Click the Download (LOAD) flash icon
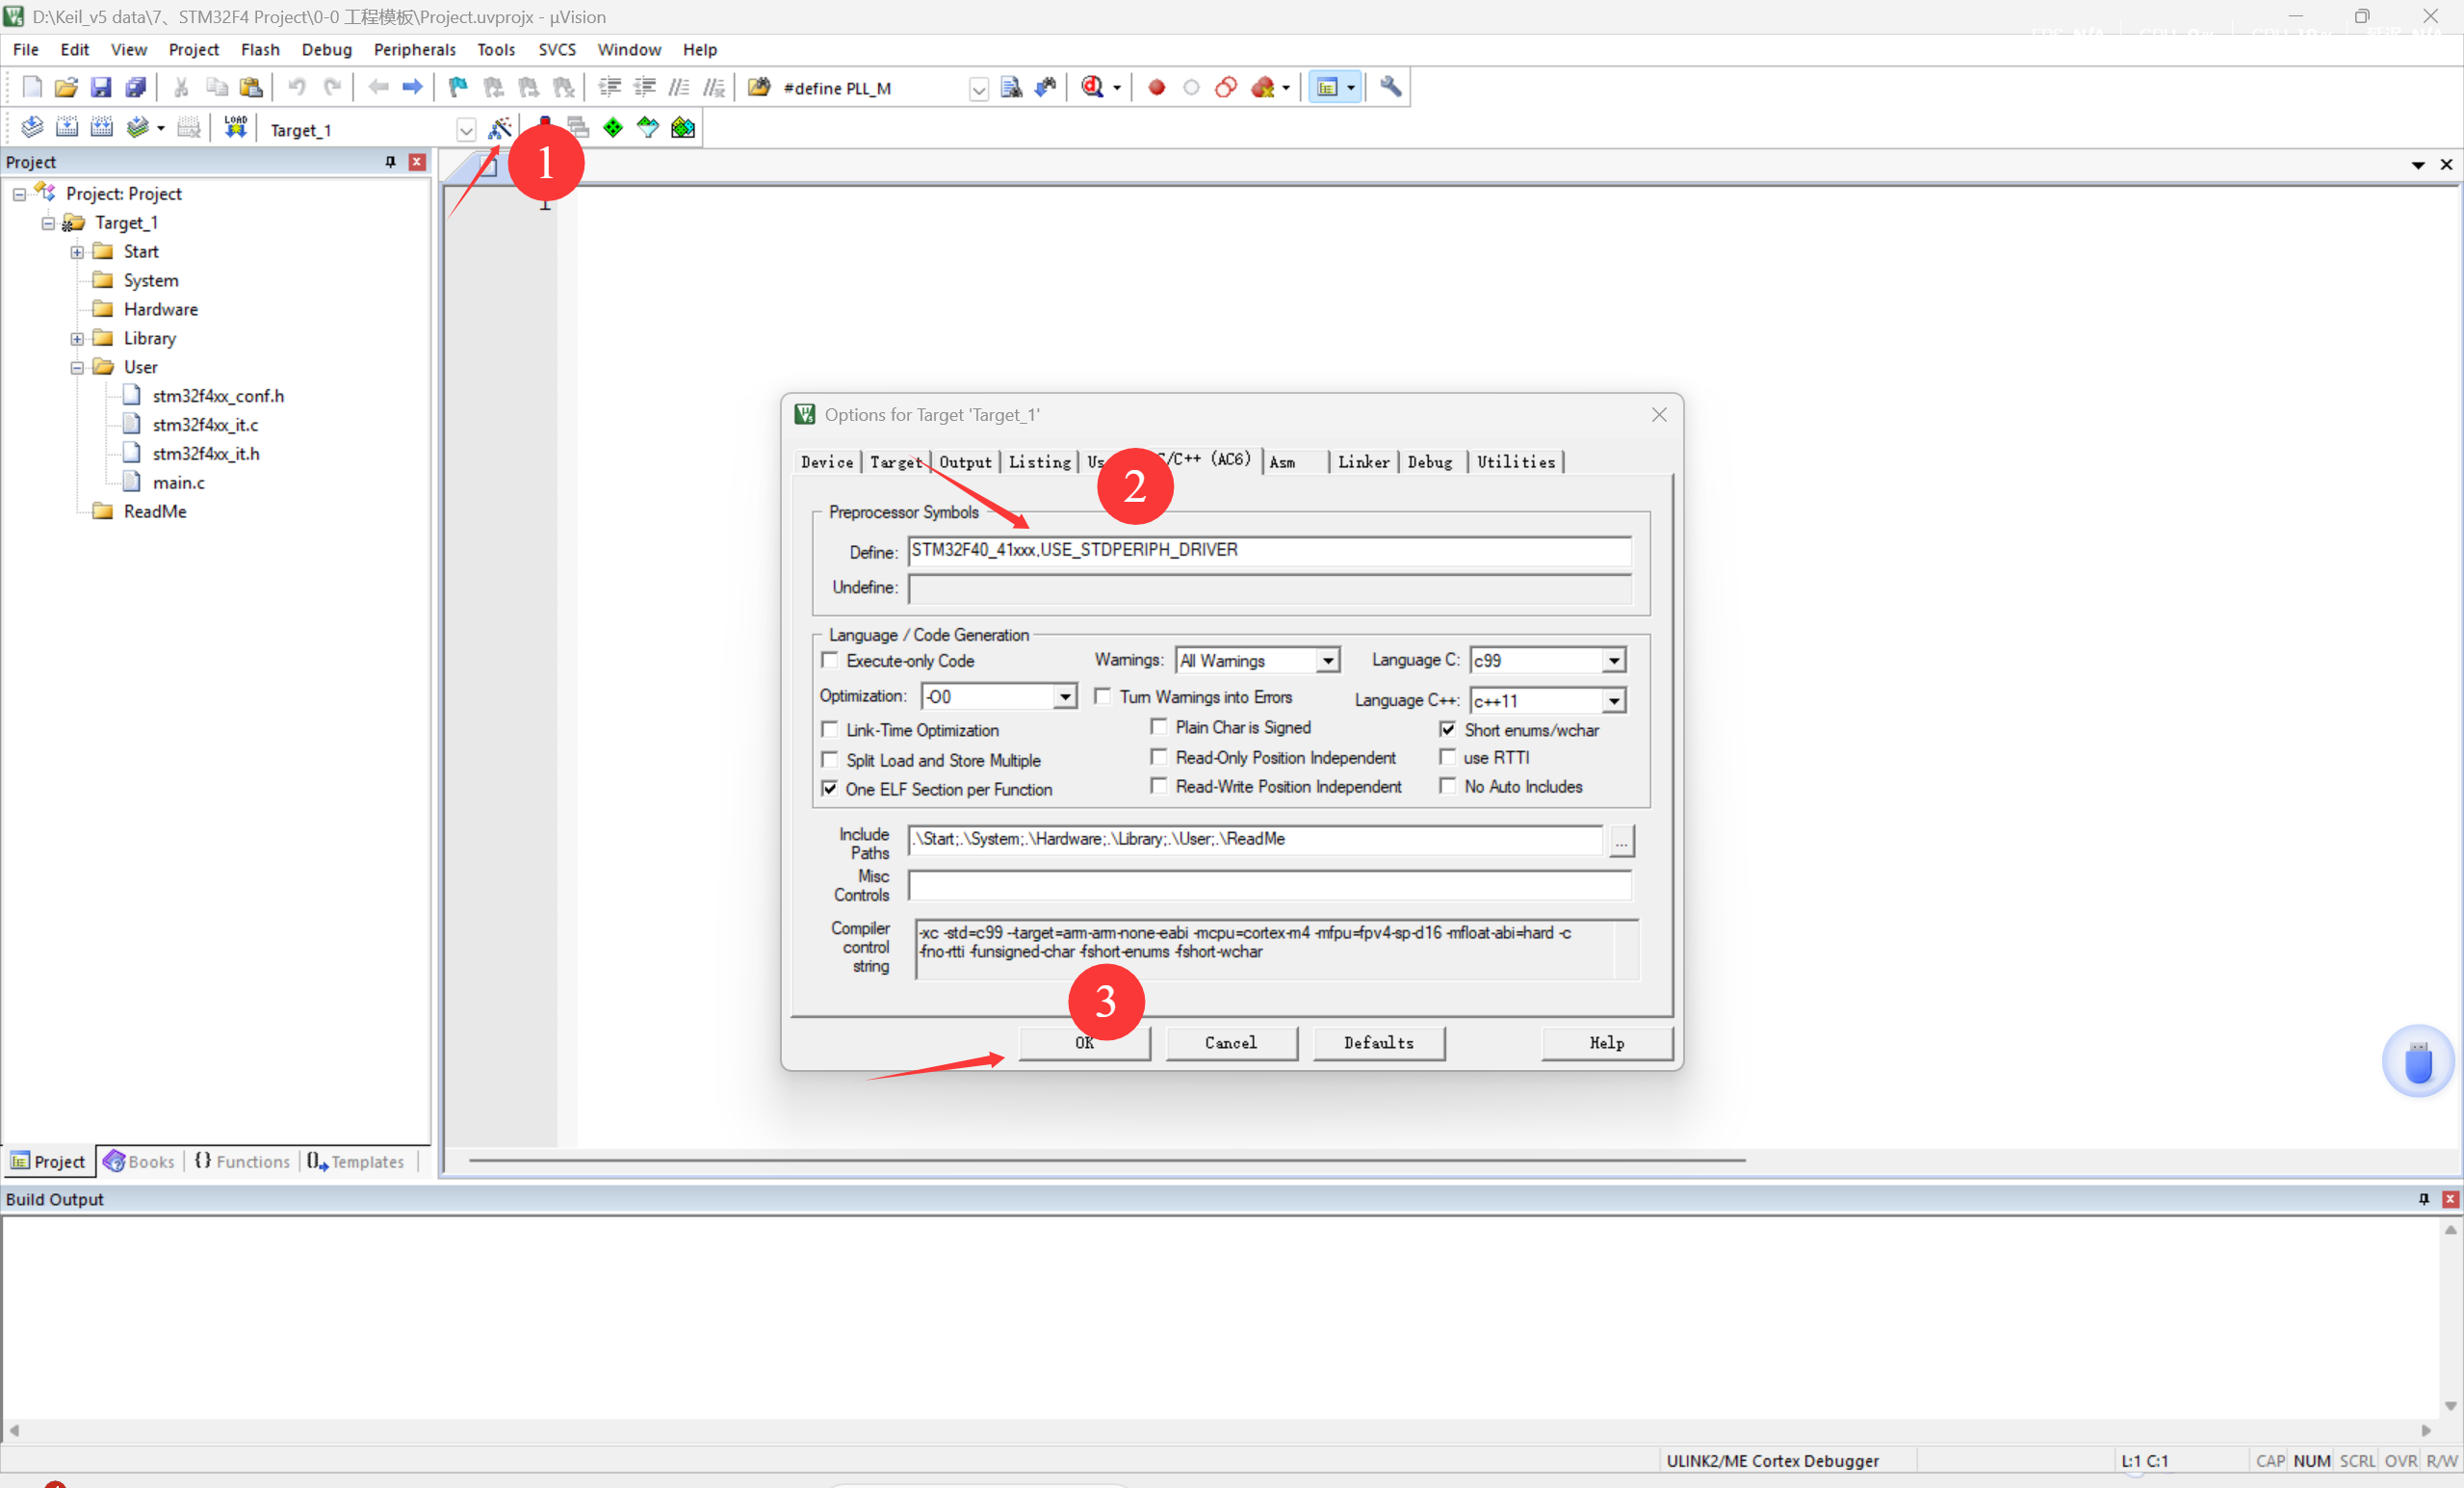 coord(235,128)
